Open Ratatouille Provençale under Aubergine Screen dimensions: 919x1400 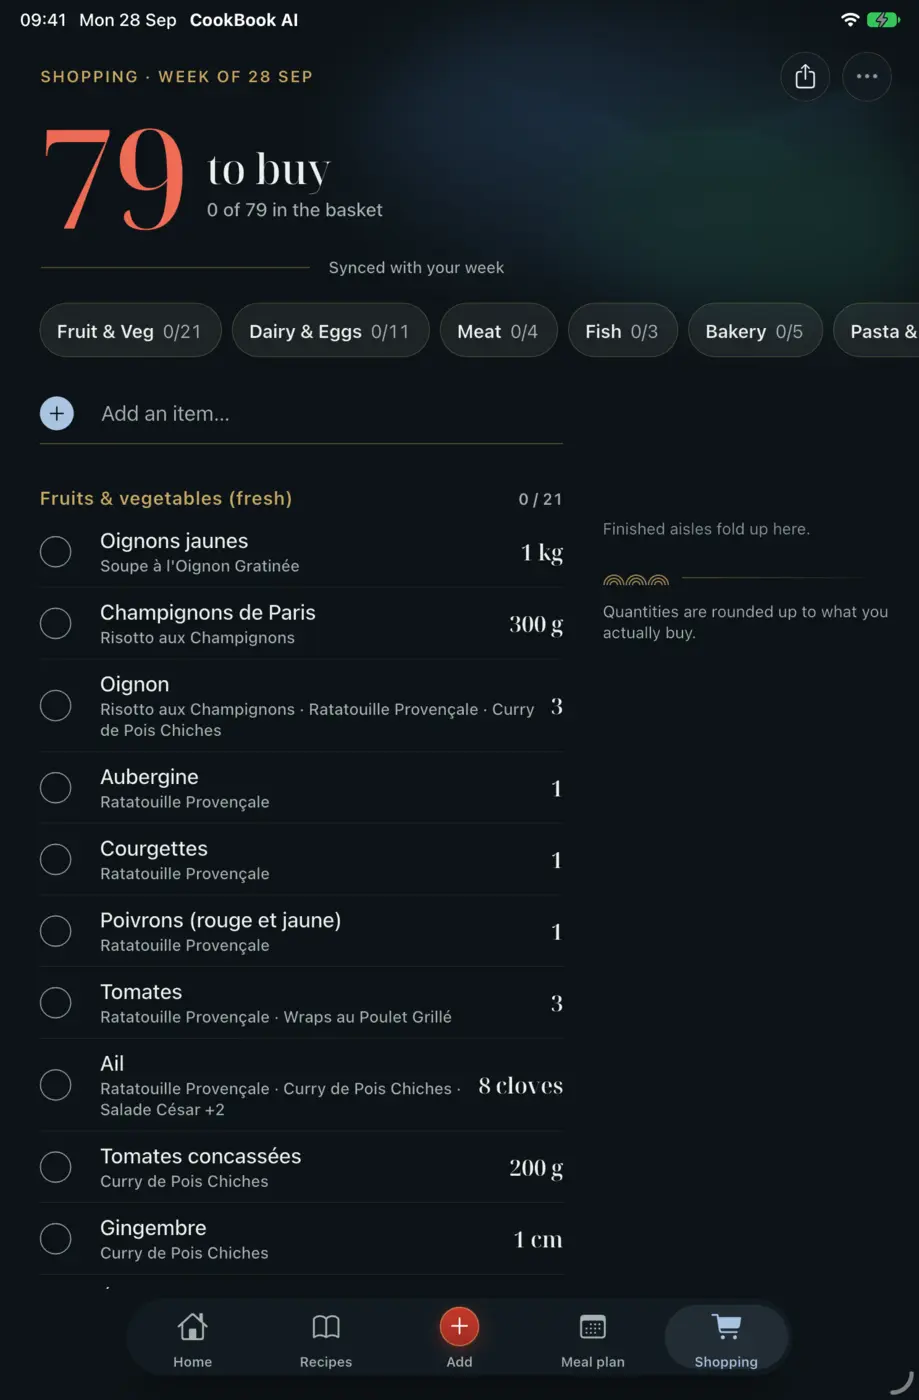pos(185,802)
